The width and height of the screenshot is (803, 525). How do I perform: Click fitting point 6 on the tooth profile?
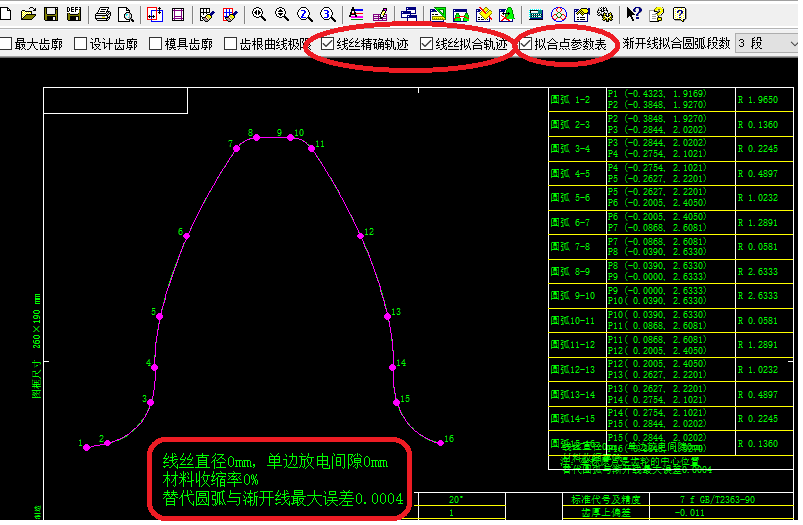pyautogui.click(x=186, y=236)
